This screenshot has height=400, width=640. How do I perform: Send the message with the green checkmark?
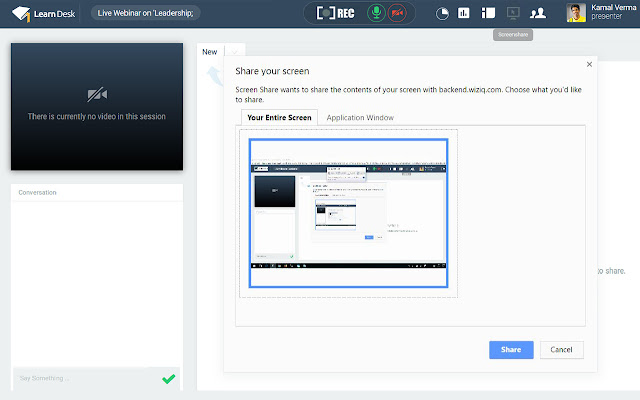coord(169,379)
